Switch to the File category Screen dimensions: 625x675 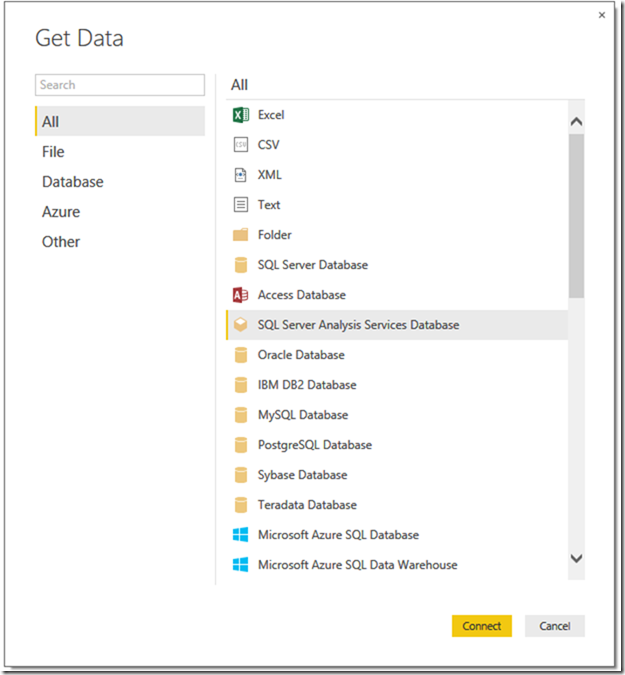click(120, 152)
